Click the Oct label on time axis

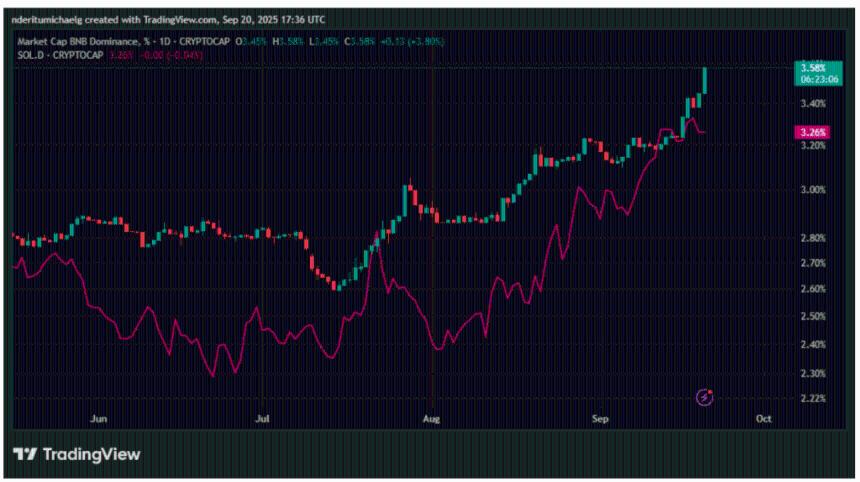pyautogui.click(x=763, y=421)
